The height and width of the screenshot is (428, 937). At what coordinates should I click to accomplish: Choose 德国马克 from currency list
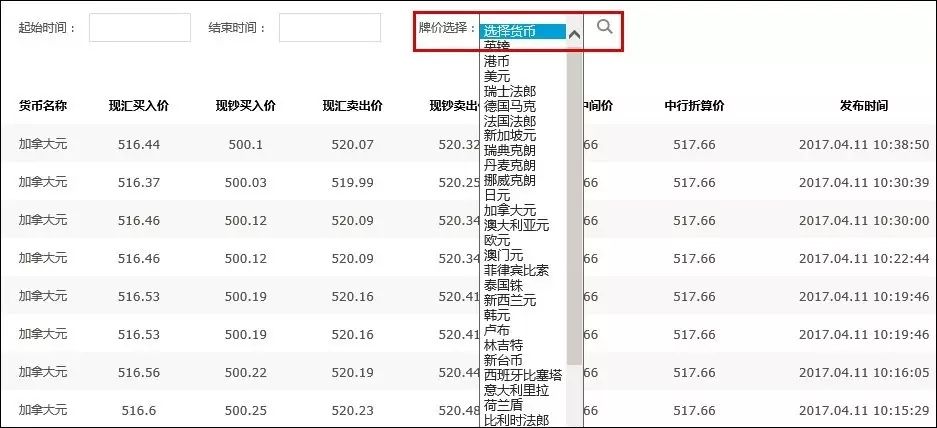coord(510,106)
